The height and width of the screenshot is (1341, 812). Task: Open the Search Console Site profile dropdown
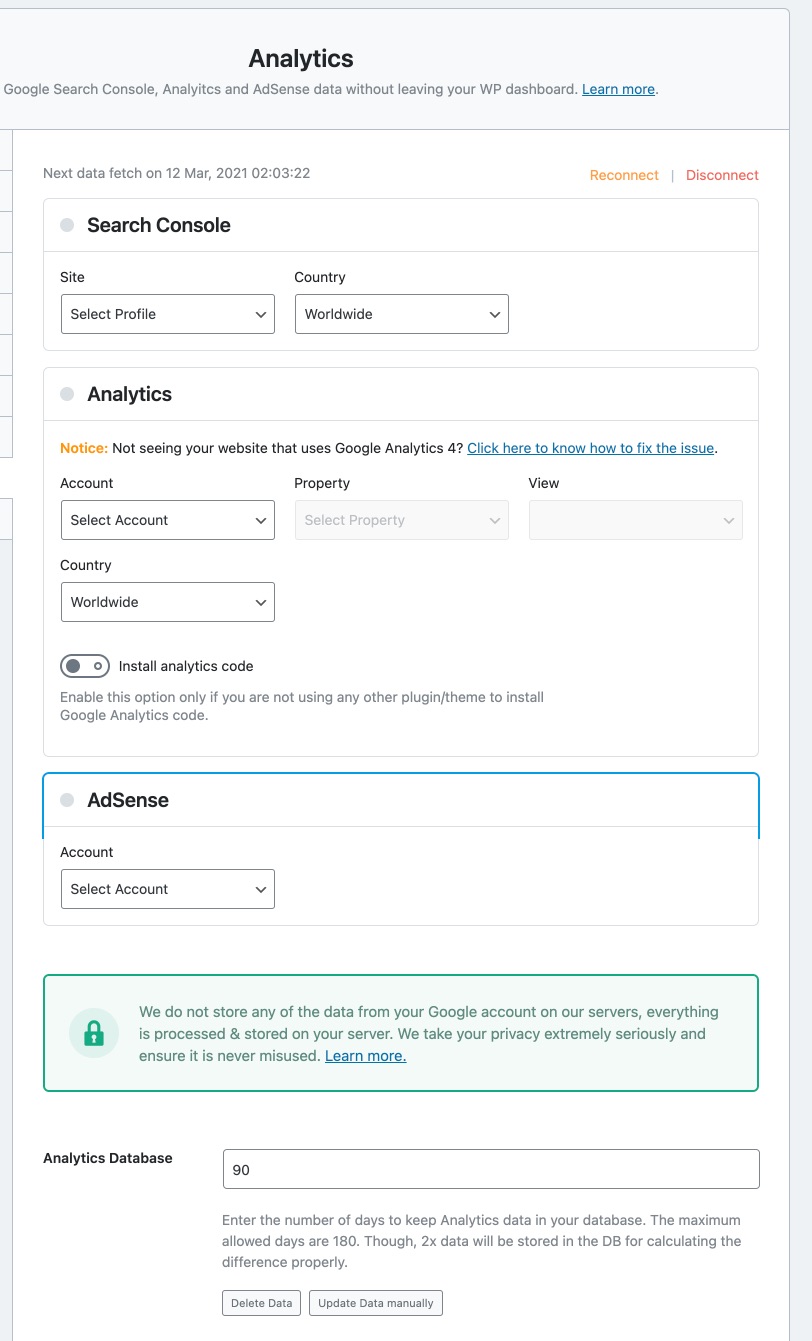coord(167,314)
